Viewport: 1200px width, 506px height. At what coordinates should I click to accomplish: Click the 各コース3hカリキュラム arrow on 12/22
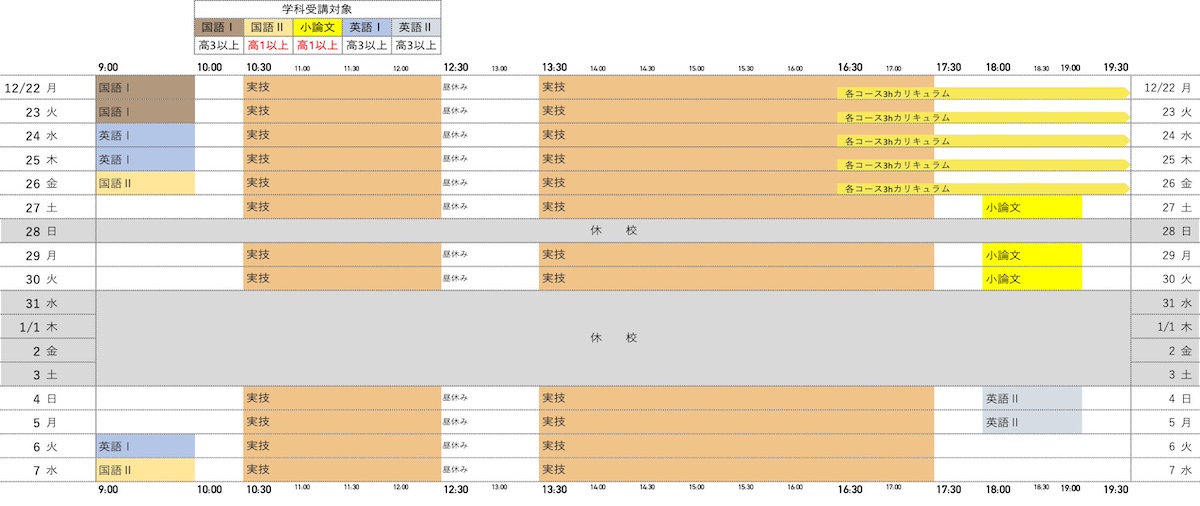point(982,93)
